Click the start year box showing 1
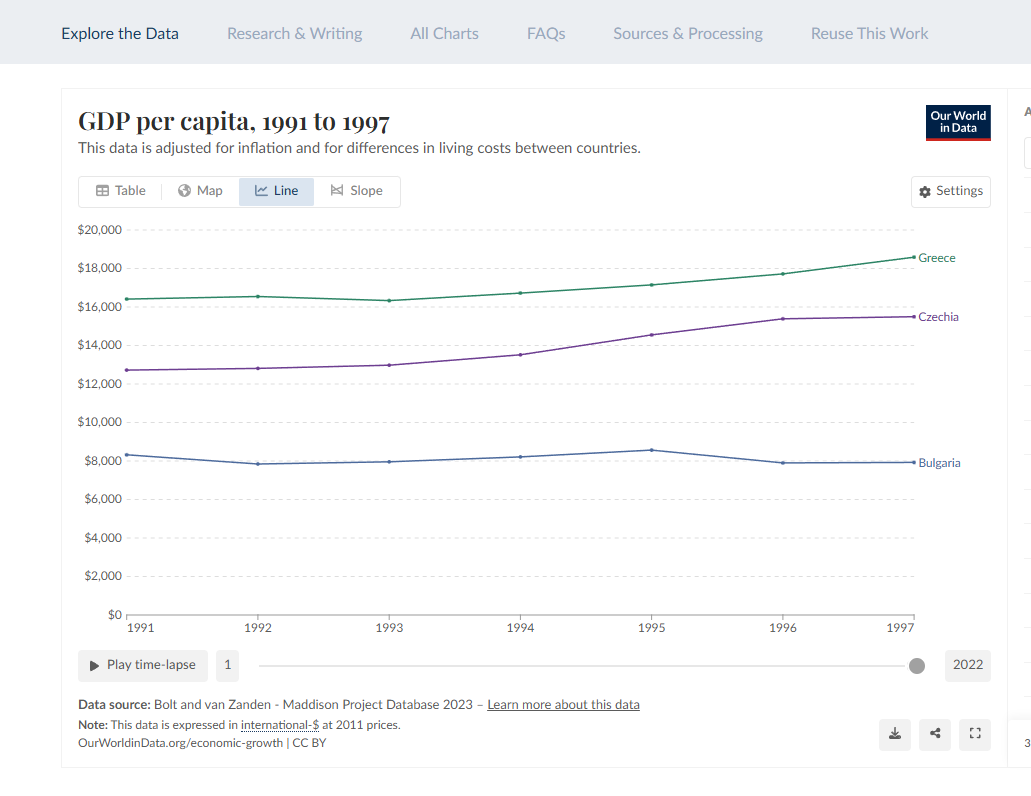The width and height of the screenshot is (1031, 796). click(228, 665)
